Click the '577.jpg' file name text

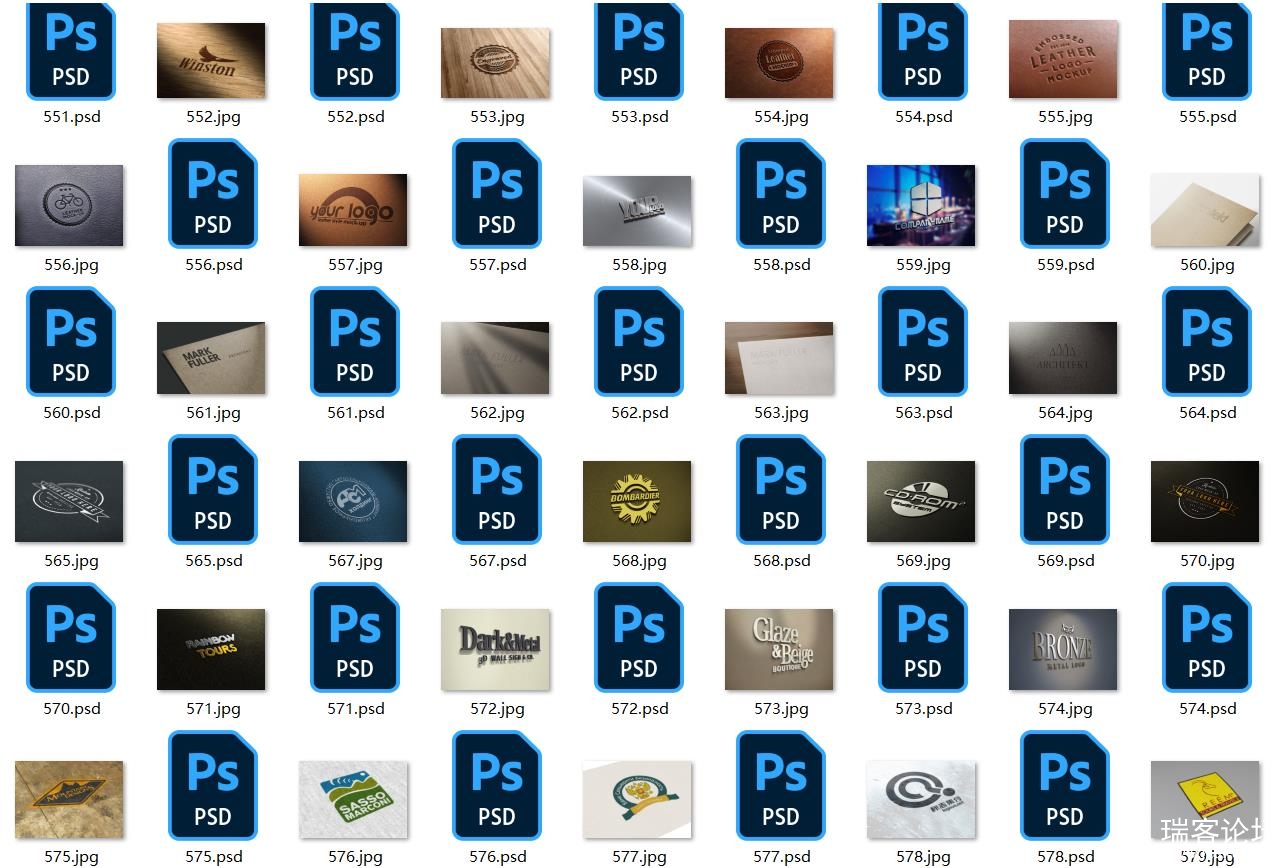[639, 857]
